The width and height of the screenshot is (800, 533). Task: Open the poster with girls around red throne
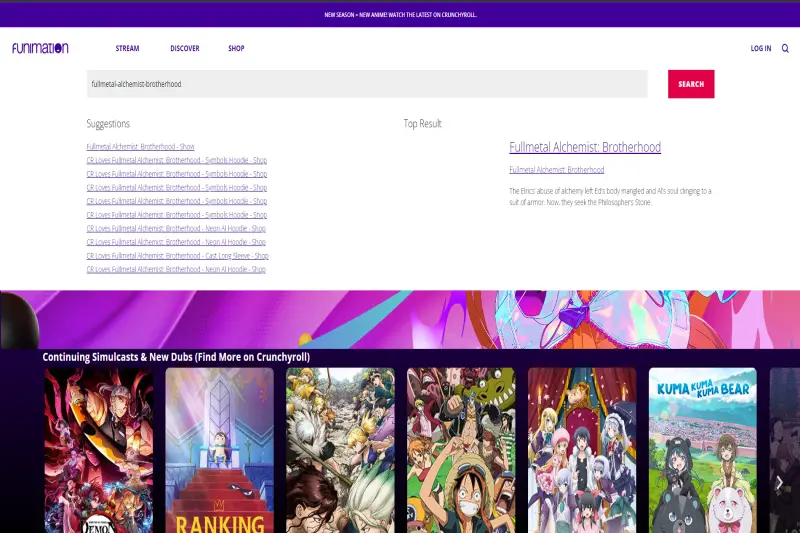coord(582,450)
